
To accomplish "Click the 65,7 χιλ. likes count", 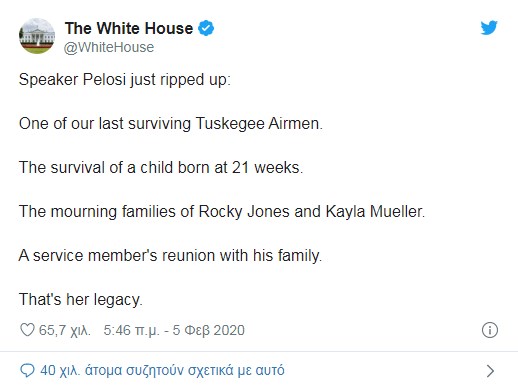I will tap(65, 330).
